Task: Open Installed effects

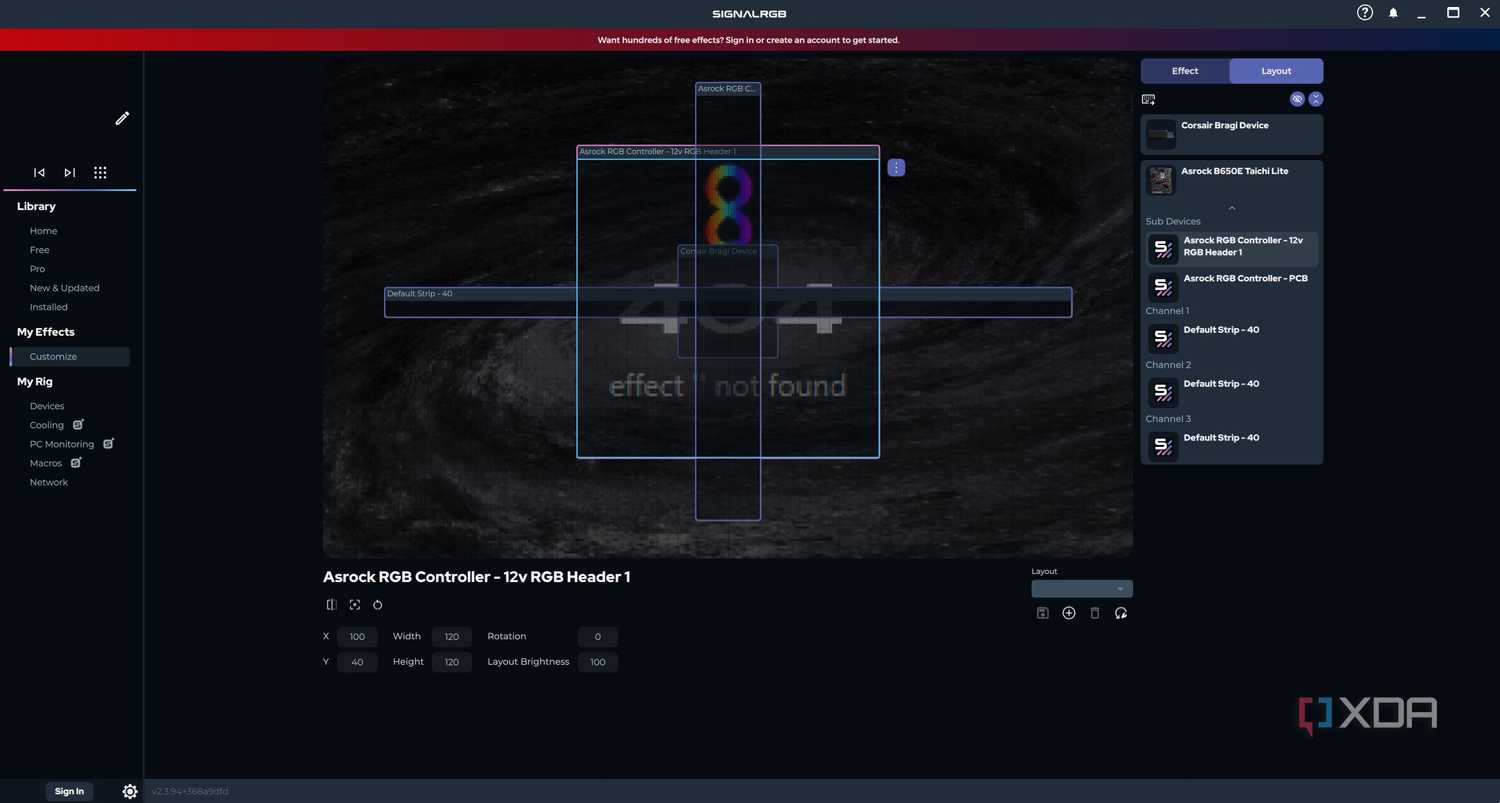Action: (x=49, y=307)
